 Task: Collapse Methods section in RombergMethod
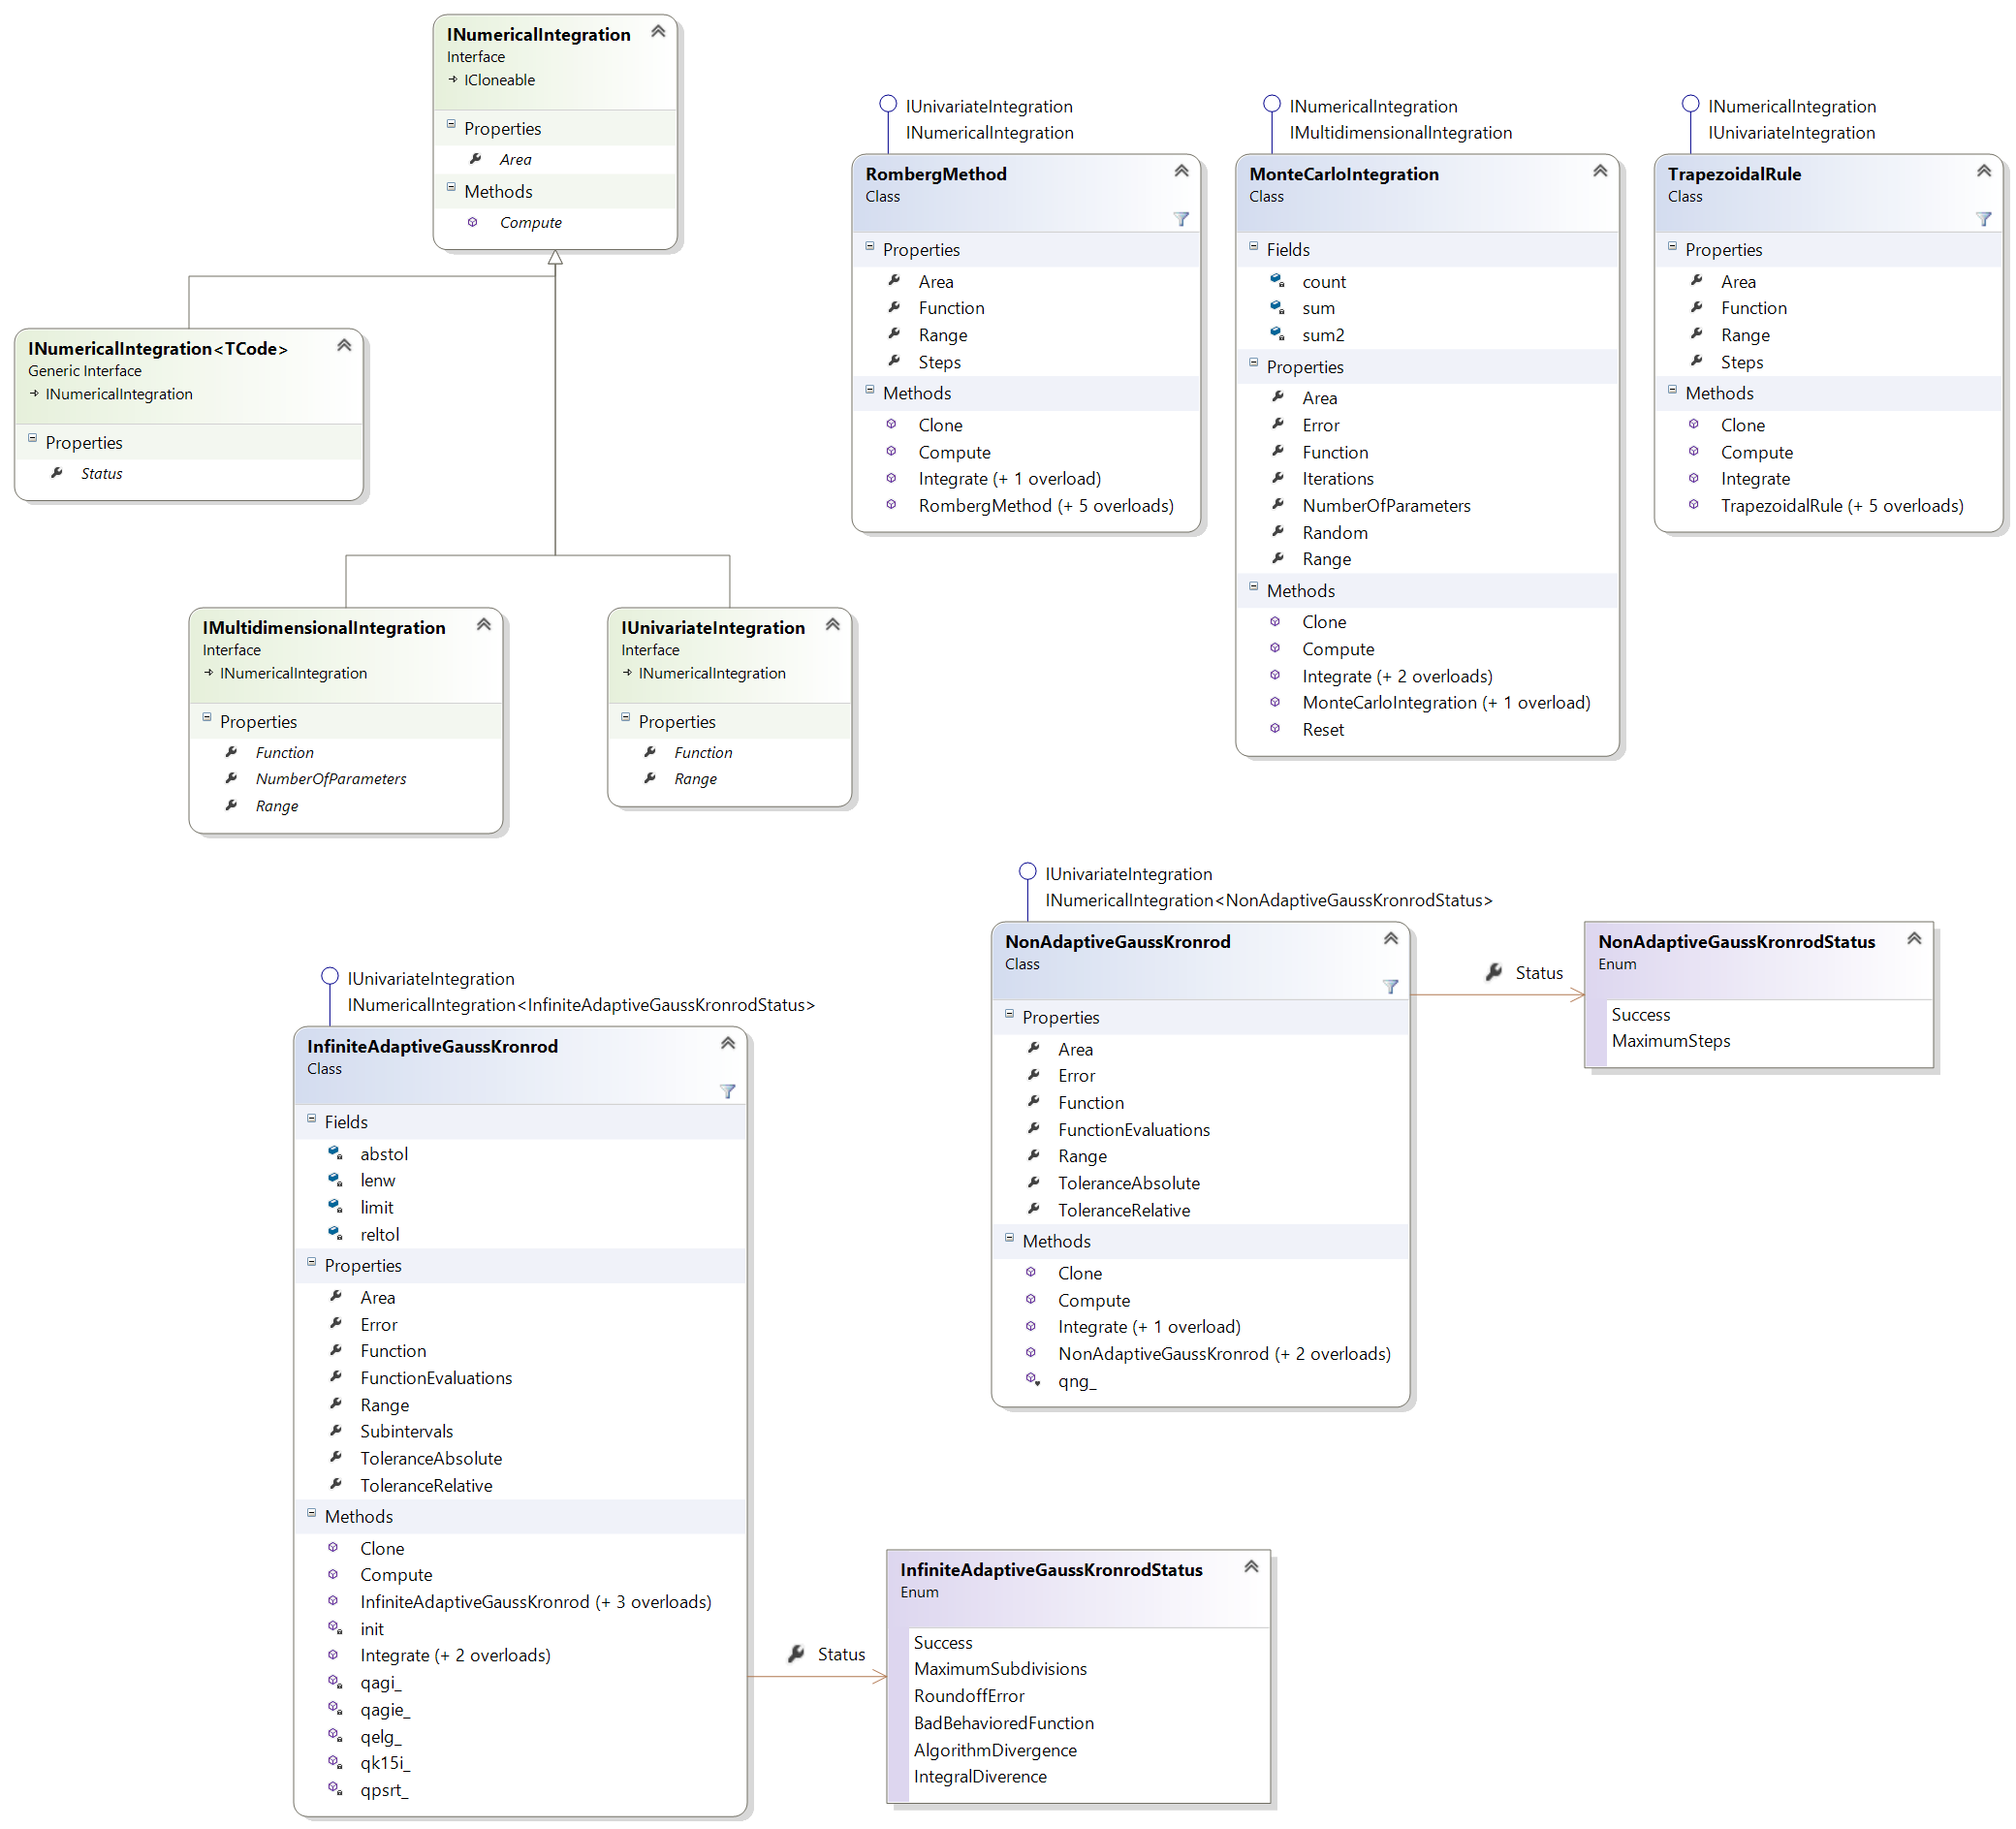click(x=871, y=391)
